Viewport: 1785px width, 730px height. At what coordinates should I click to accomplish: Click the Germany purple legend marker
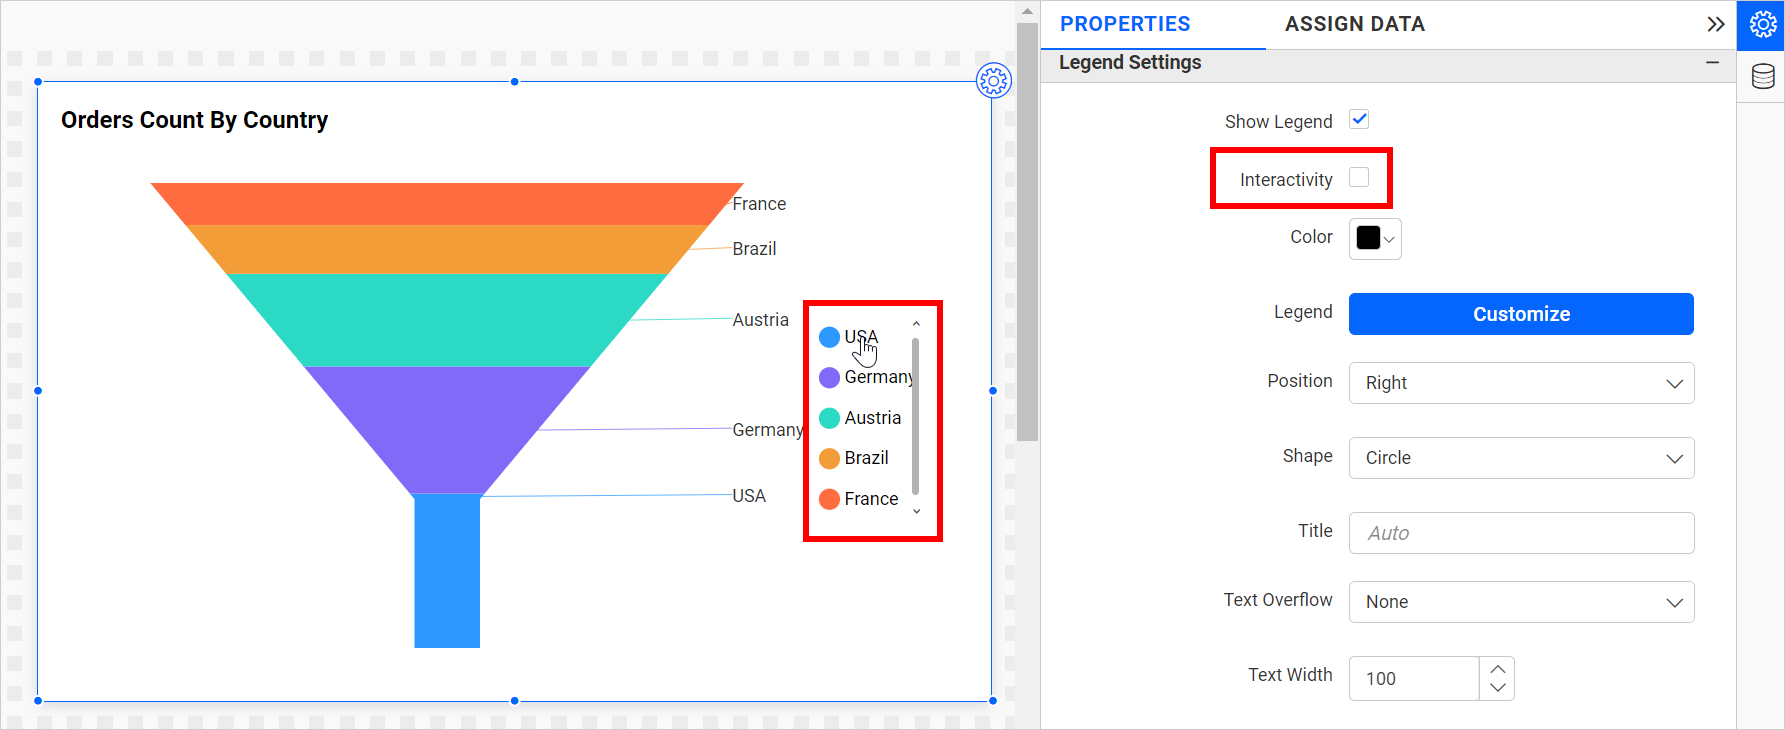(x=829, y=378)
